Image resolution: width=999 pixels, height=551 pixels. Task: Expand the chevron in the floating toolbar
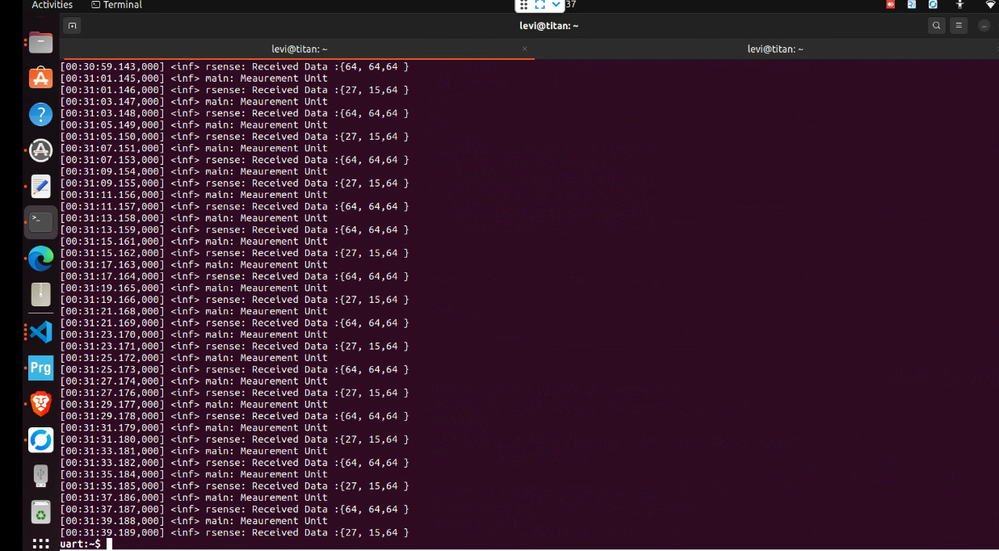point(556,5)
